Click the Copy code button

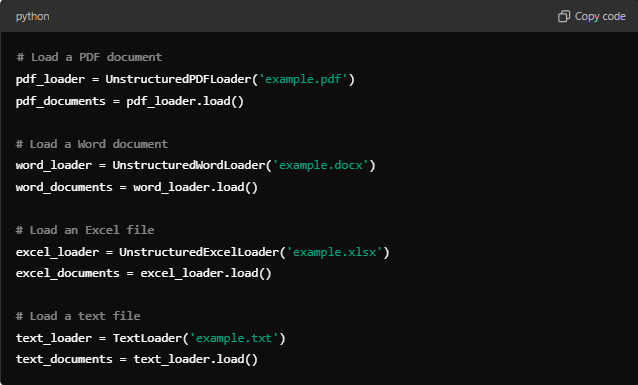pos(592,16)
